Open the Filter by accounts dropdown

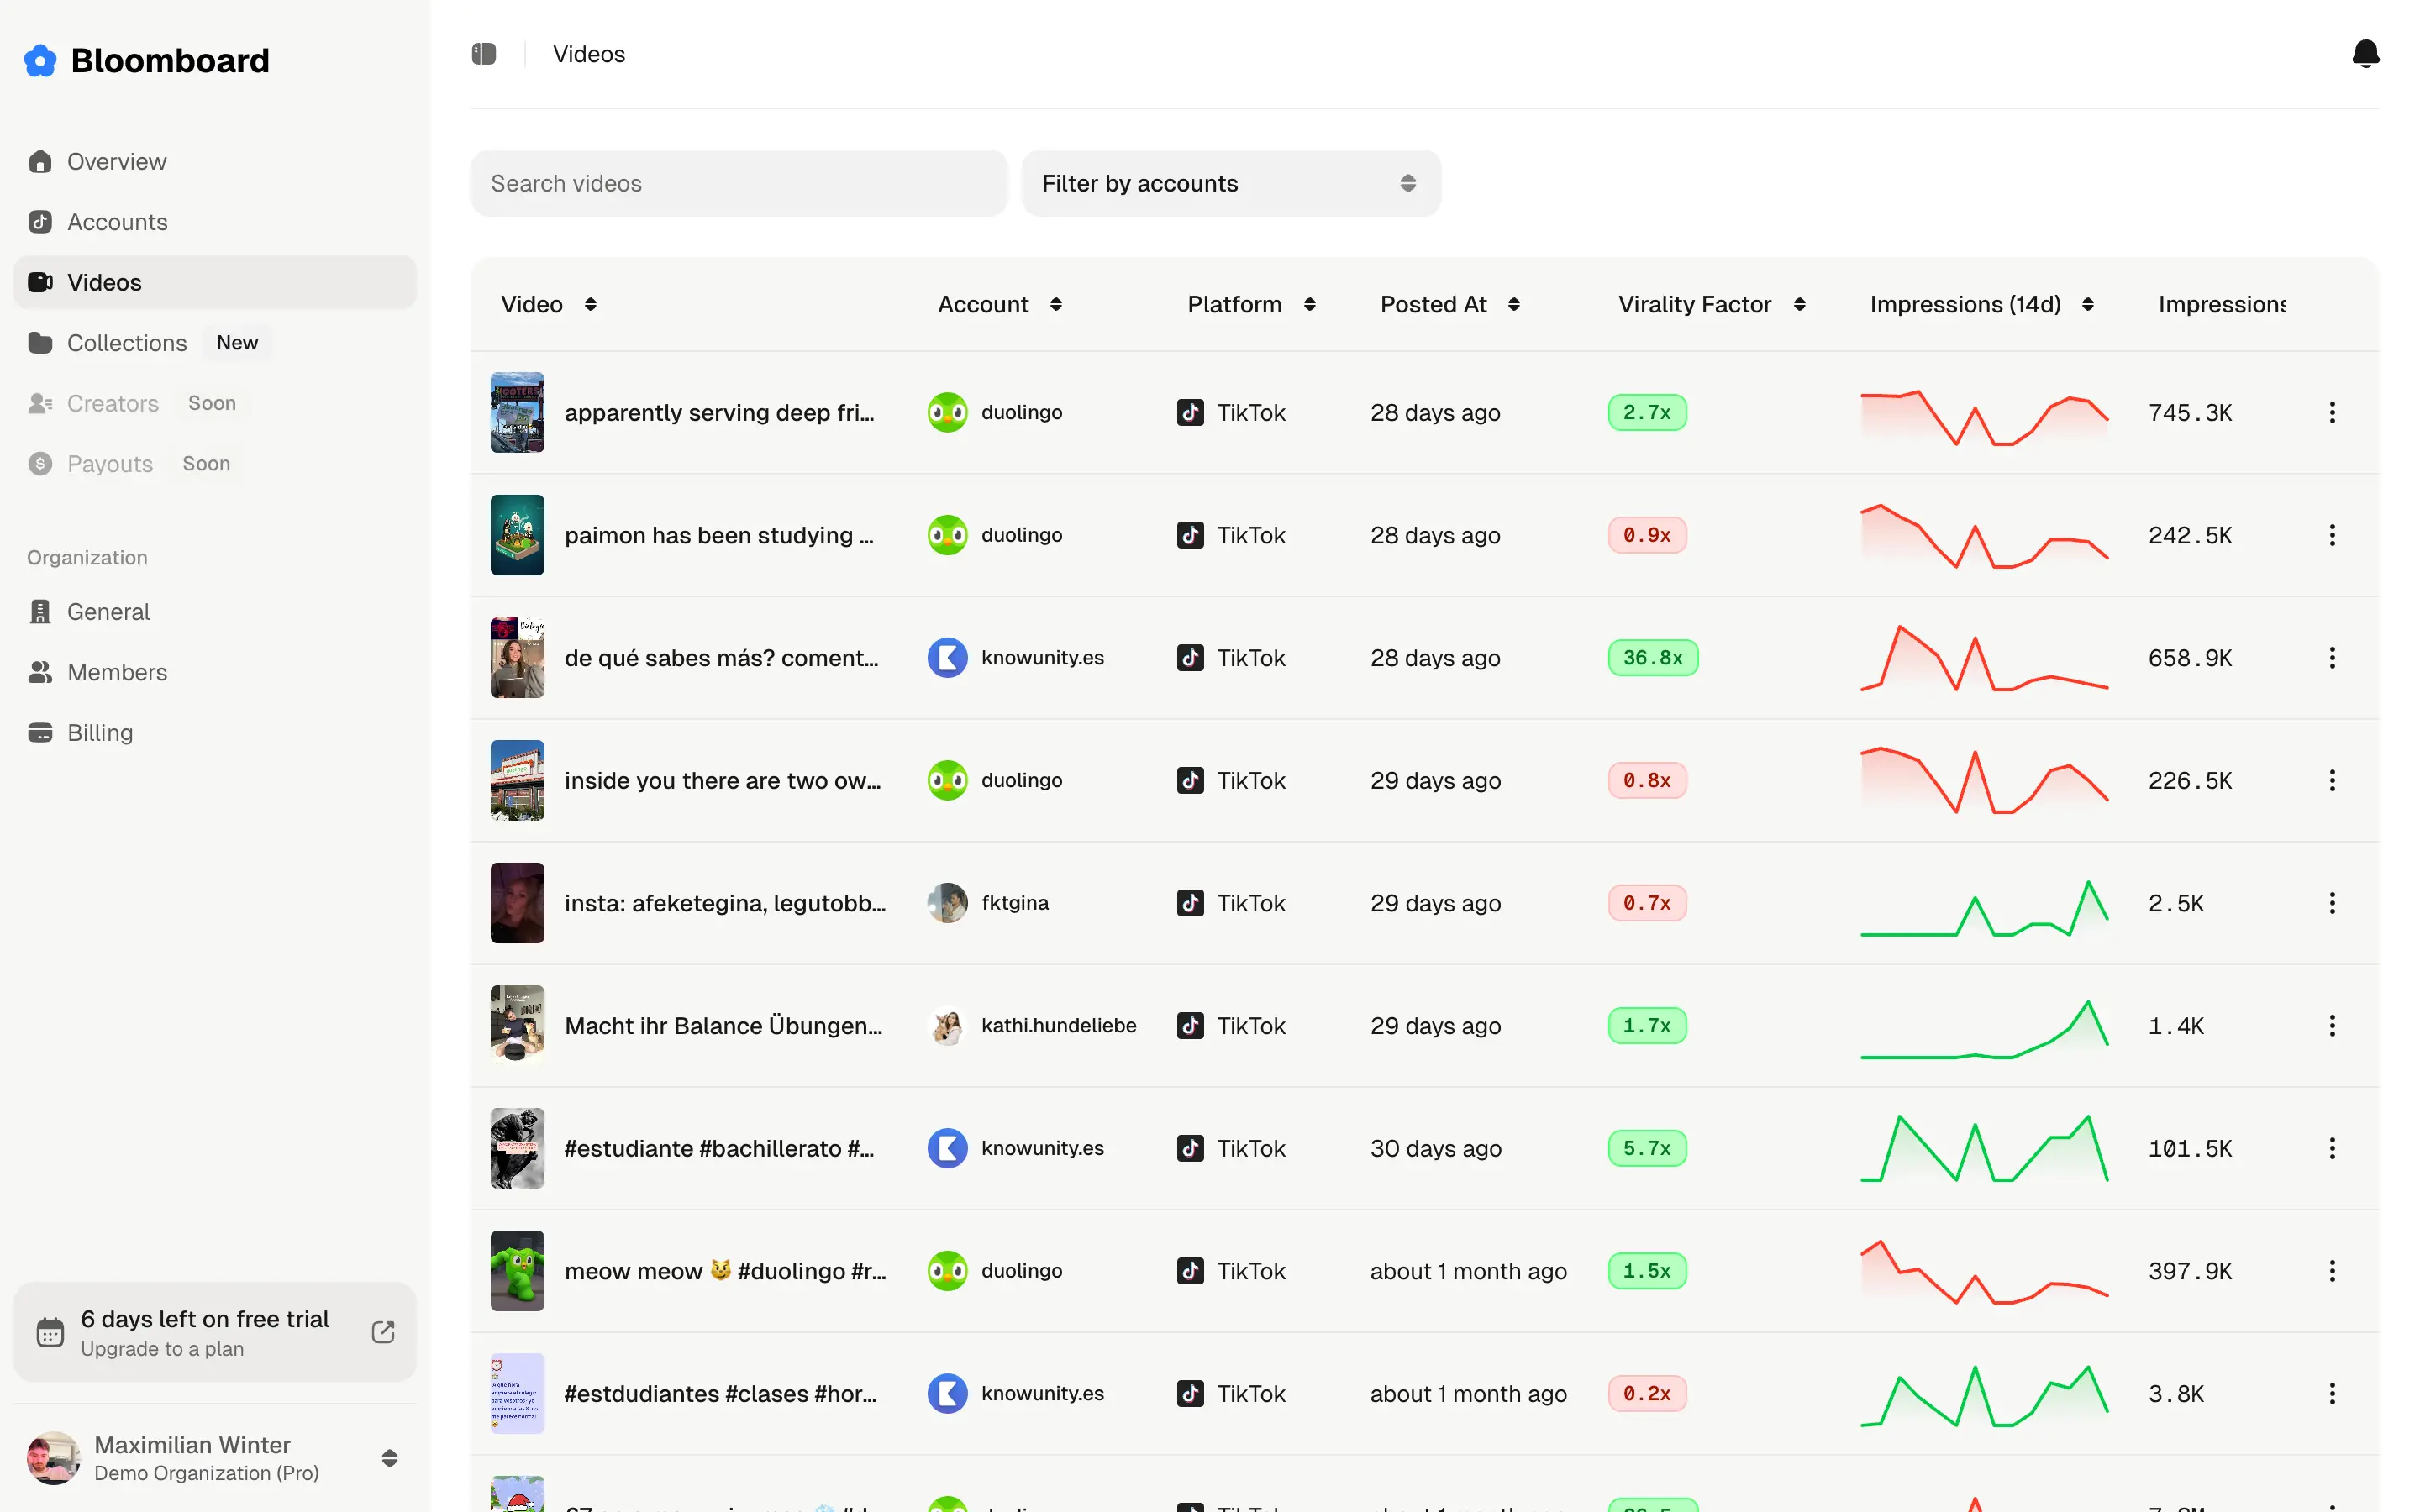[1230, 183]
